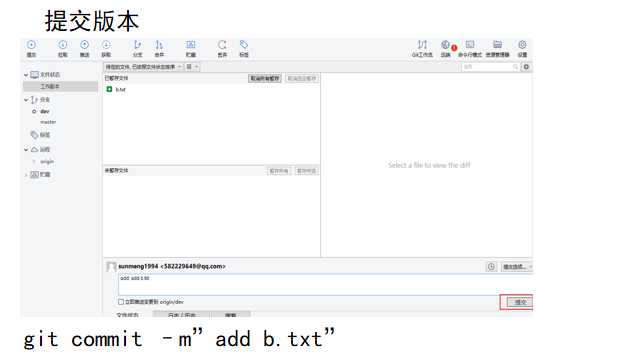Click the Commit (提交) button highlighted at bottom right

click(519, 302)
